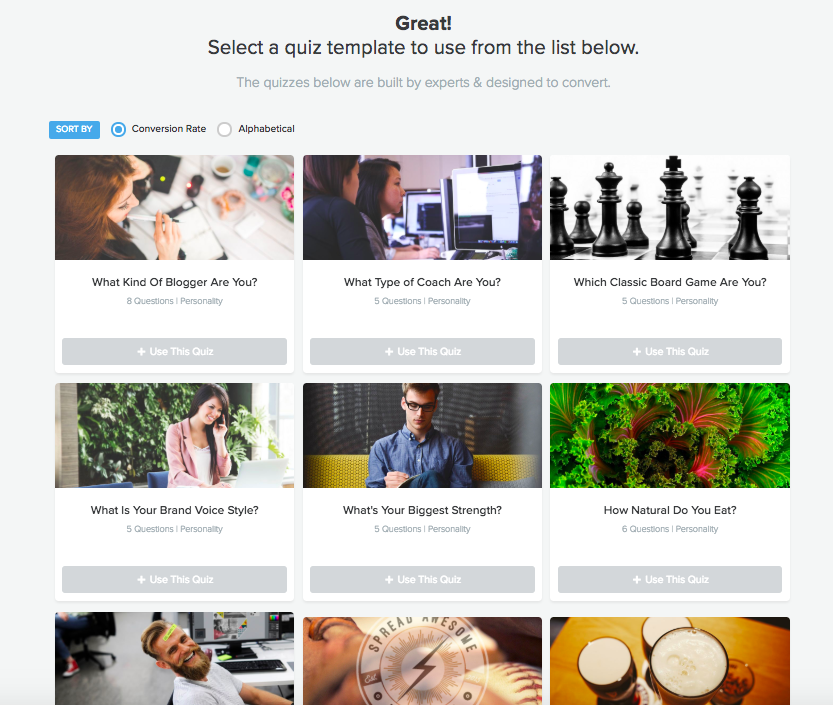Select the Alphabetical sort radio button
Screen dimensions: 833x705
[224, 129]
